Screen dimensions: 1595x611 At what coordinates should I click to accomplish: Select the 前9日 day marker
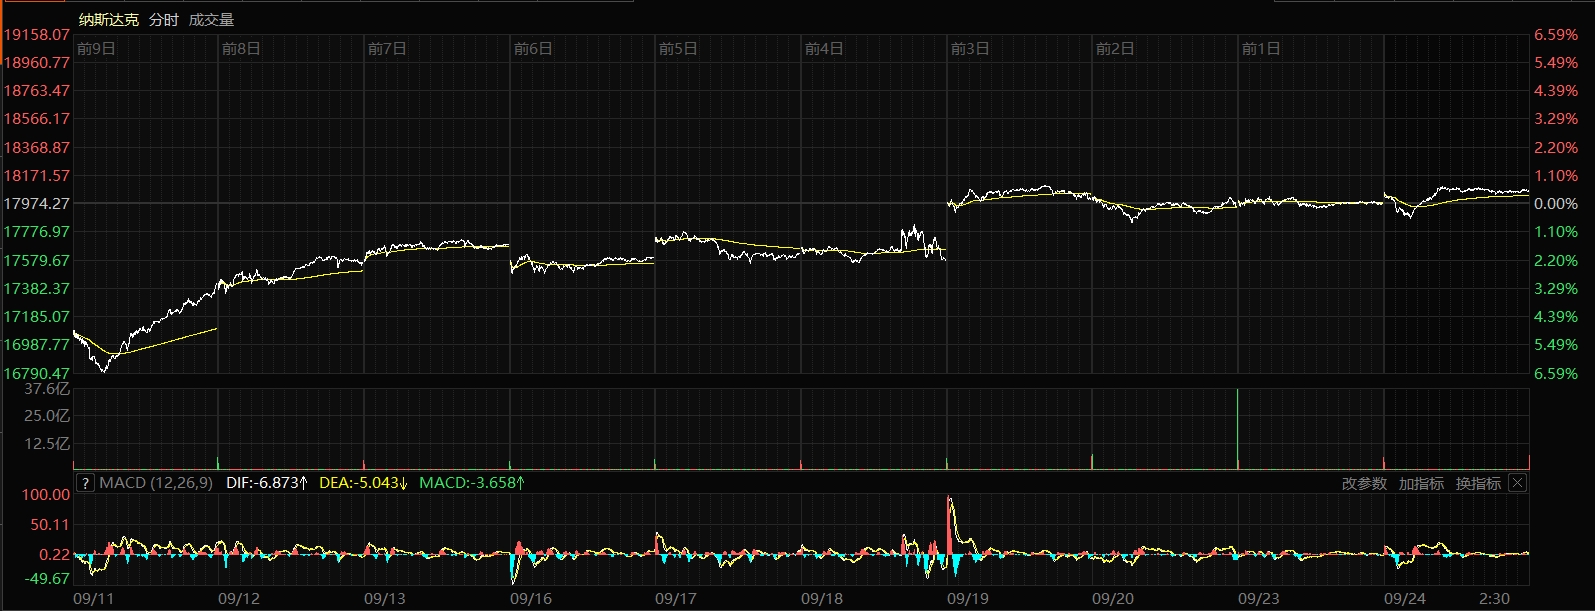click(96, 49)
